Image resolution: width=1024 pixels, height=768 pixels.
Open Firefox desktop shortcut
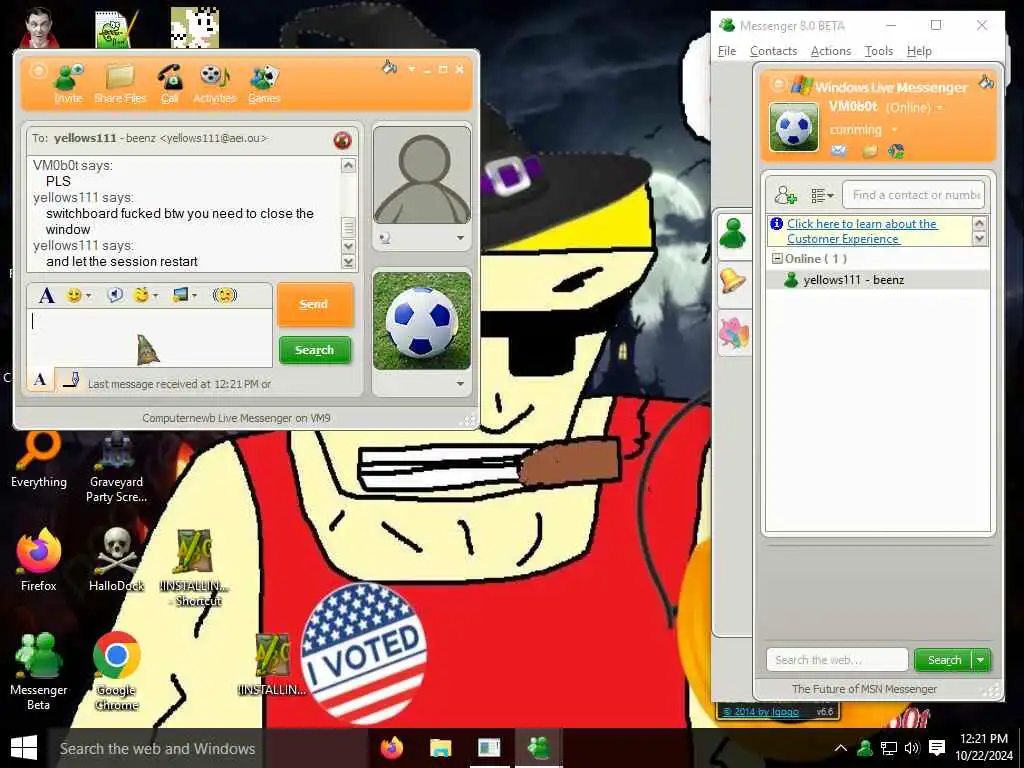[39, 560]
